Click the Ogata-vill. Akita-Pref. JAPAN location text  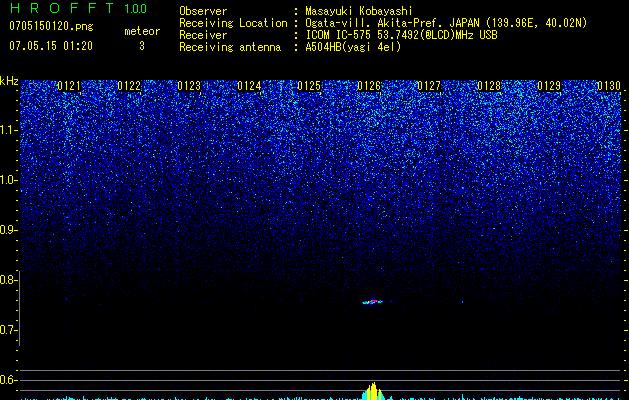[x=446, y=23]
